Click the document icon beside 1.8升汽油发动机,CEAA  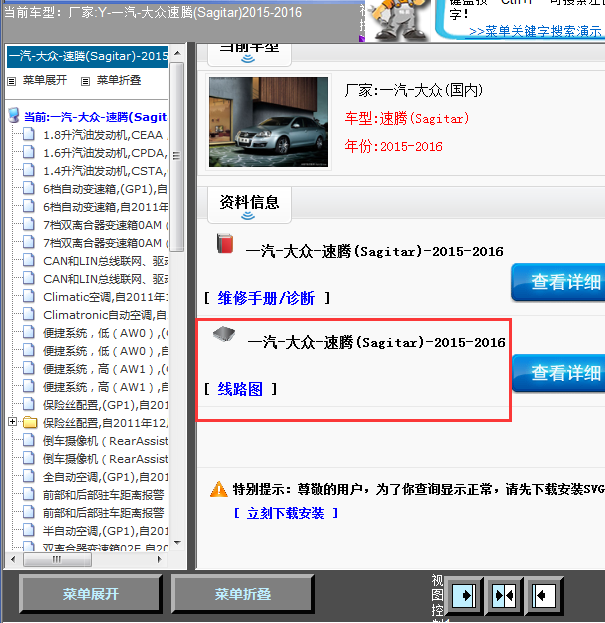29,134
